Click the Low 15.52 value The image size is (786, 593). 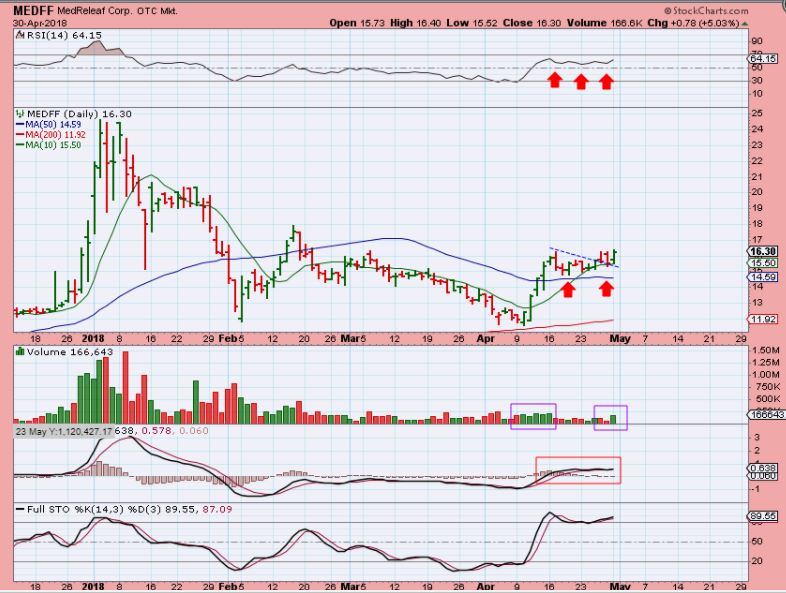[x=471, y=23]
